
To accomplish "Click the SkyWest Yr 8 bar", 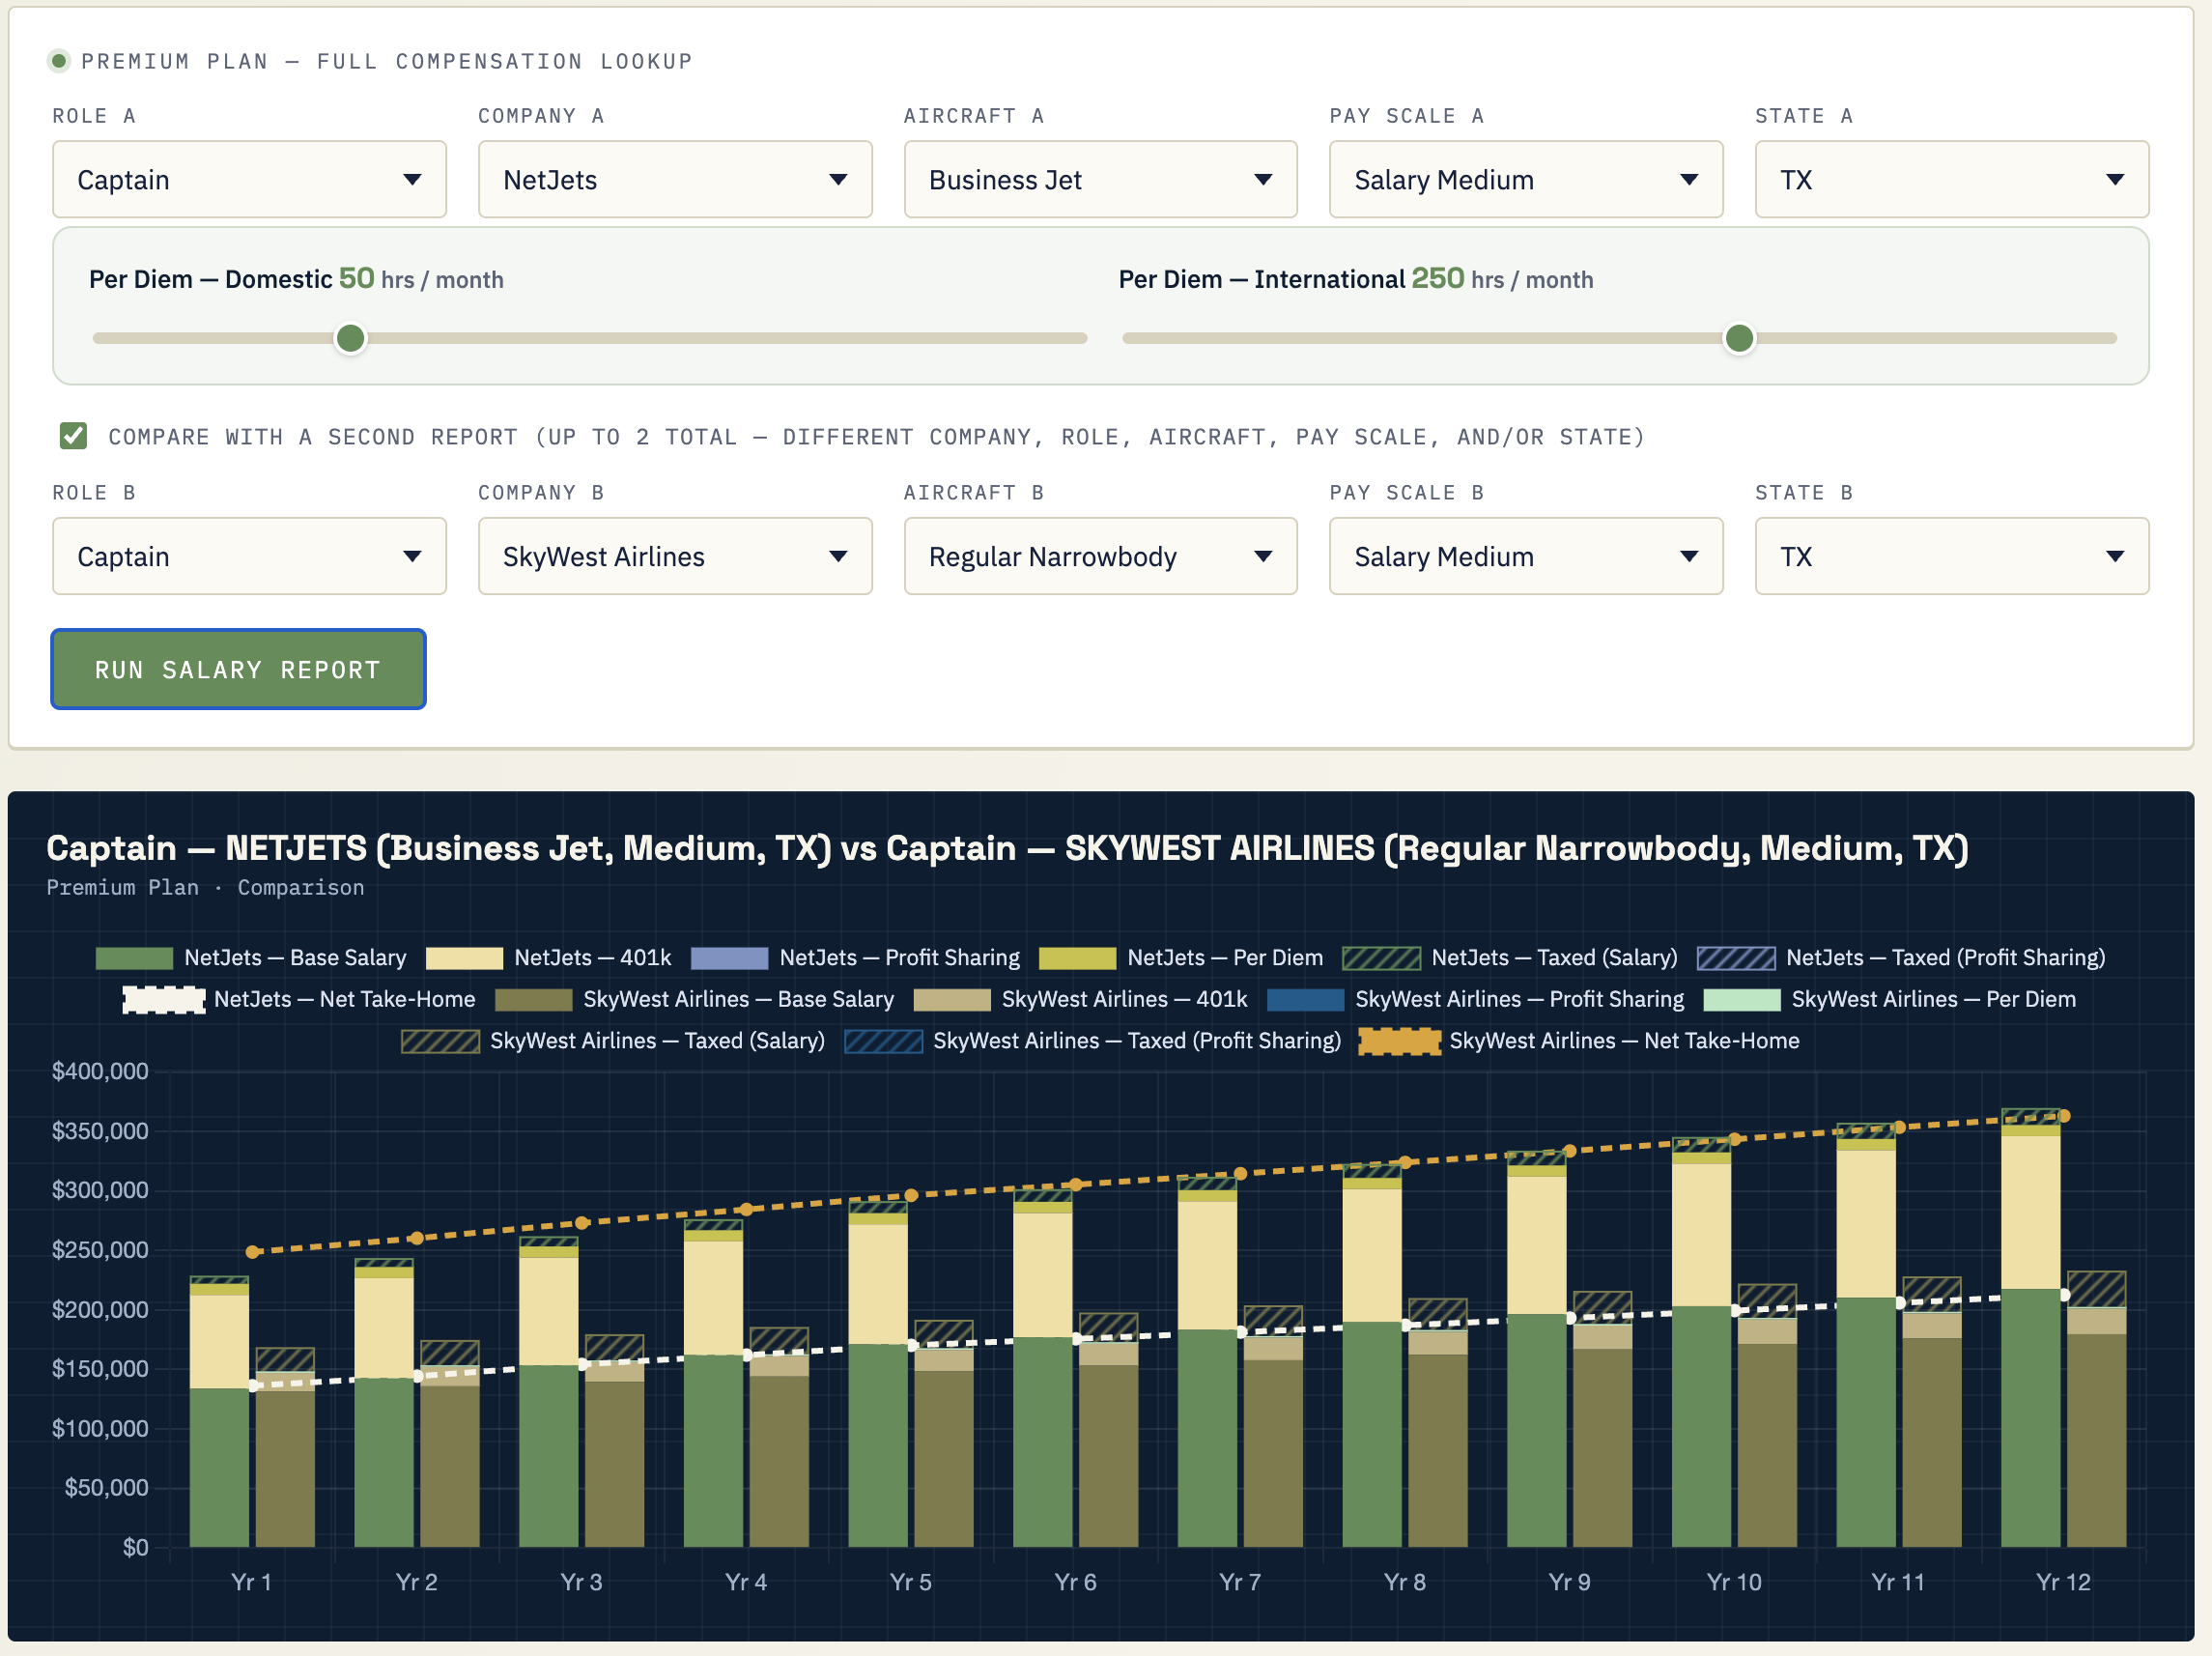I will tap(1437, 1423).
